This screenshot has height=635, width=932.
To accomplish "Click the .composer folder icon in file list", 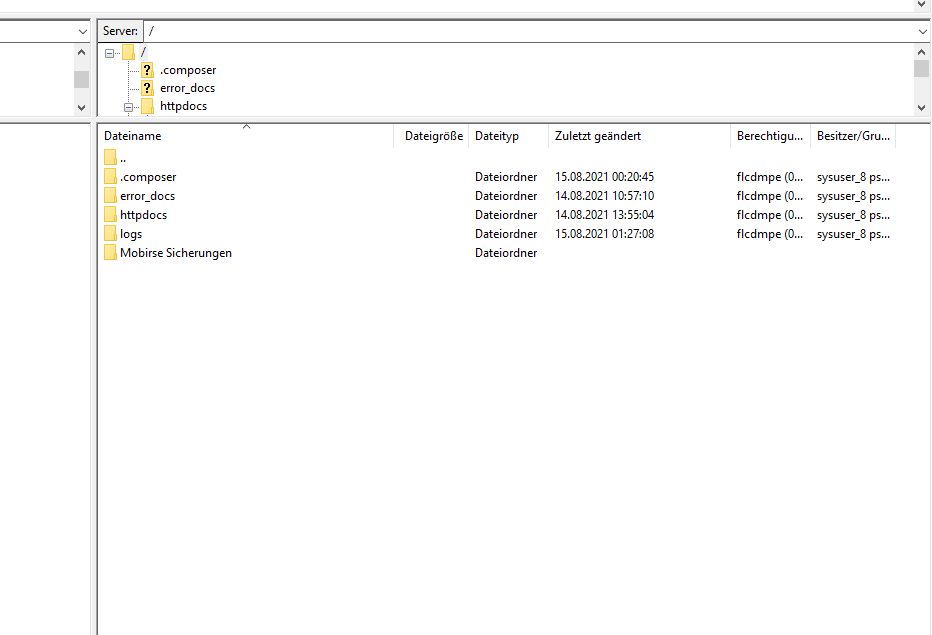I will [110, 177].
